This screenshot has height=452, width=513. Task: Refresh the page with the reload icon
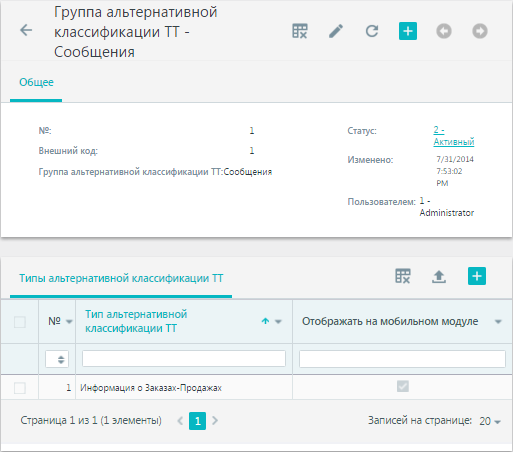coord(372,31)
